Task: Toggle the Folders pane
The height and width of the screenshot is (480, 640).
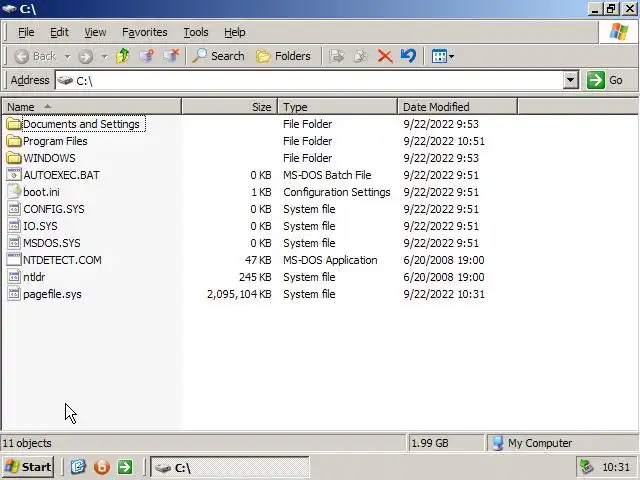Action: point(283,56)
